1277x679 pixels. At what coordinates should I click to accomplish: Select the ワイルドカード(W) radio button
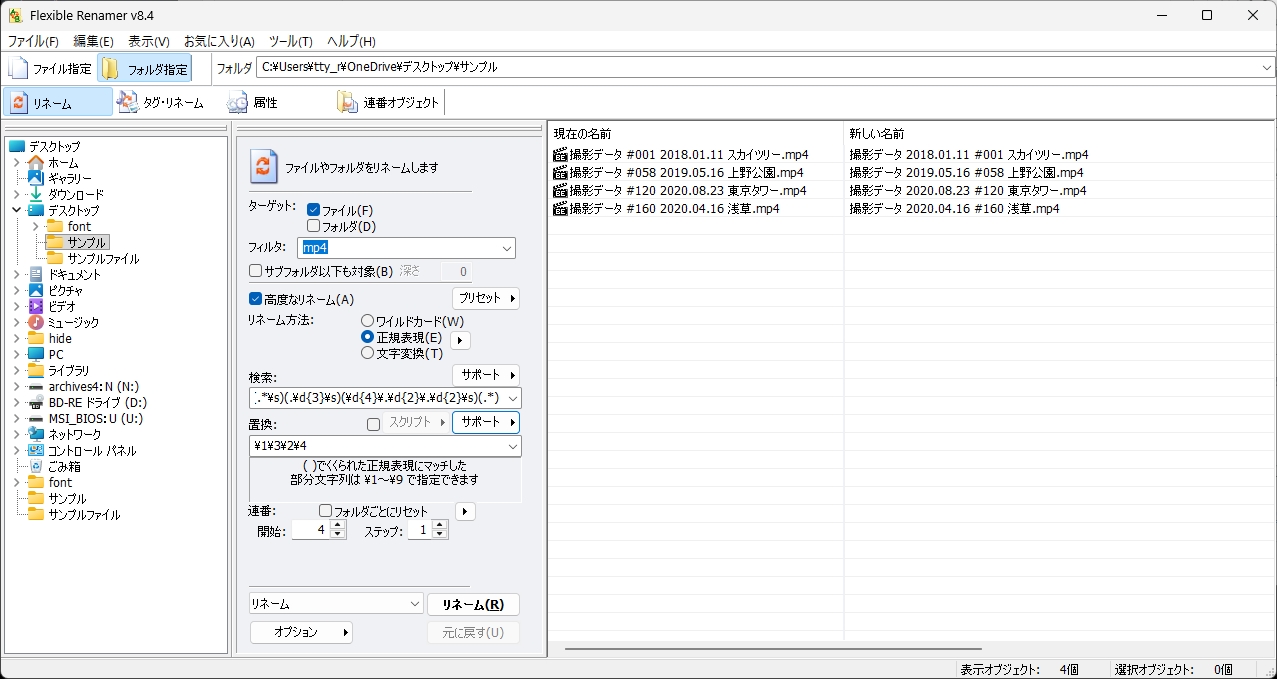pos(367,321)
